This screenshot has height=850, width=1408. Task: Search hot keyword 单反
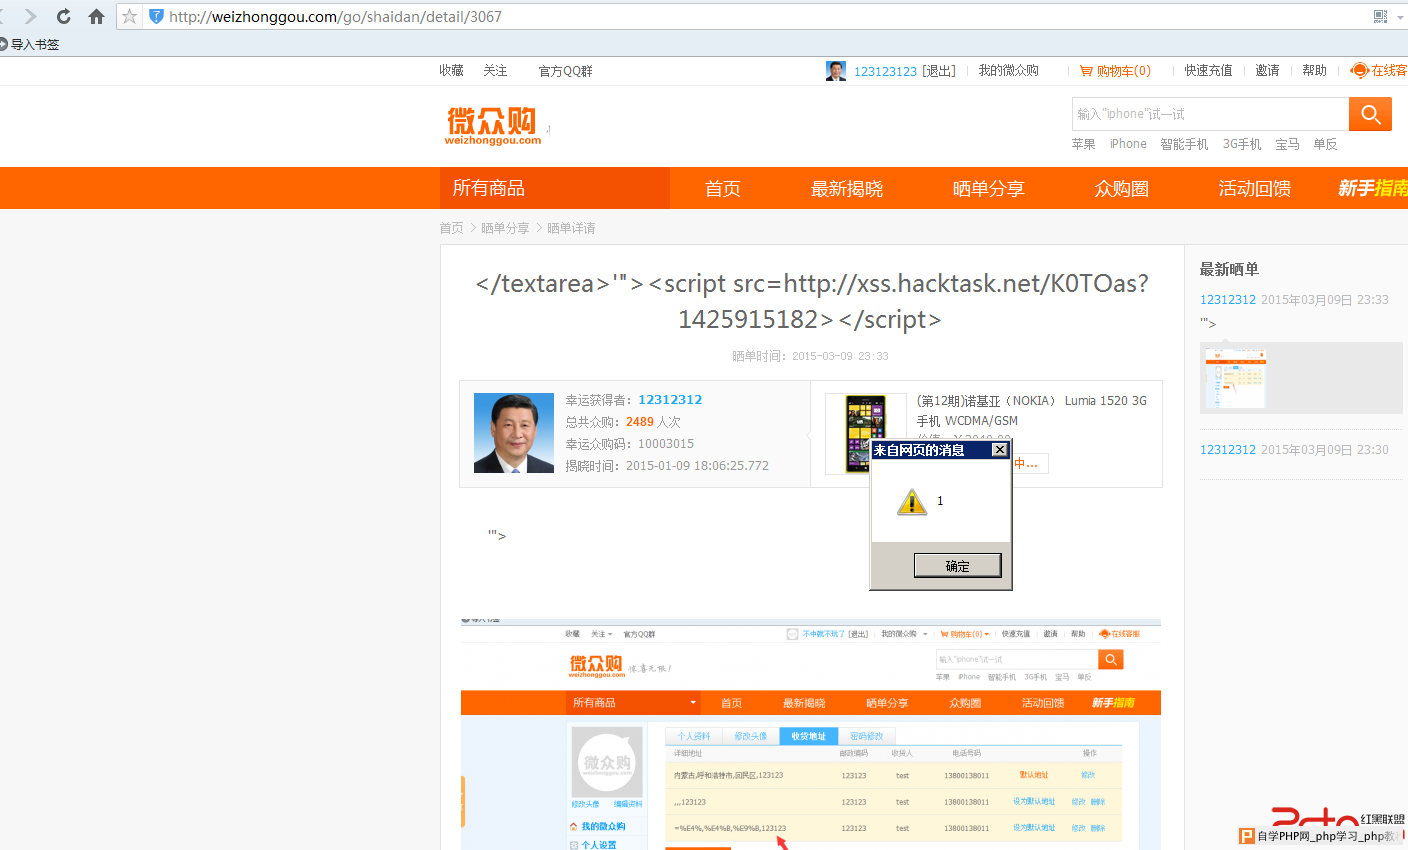(x=1325, y=144)
